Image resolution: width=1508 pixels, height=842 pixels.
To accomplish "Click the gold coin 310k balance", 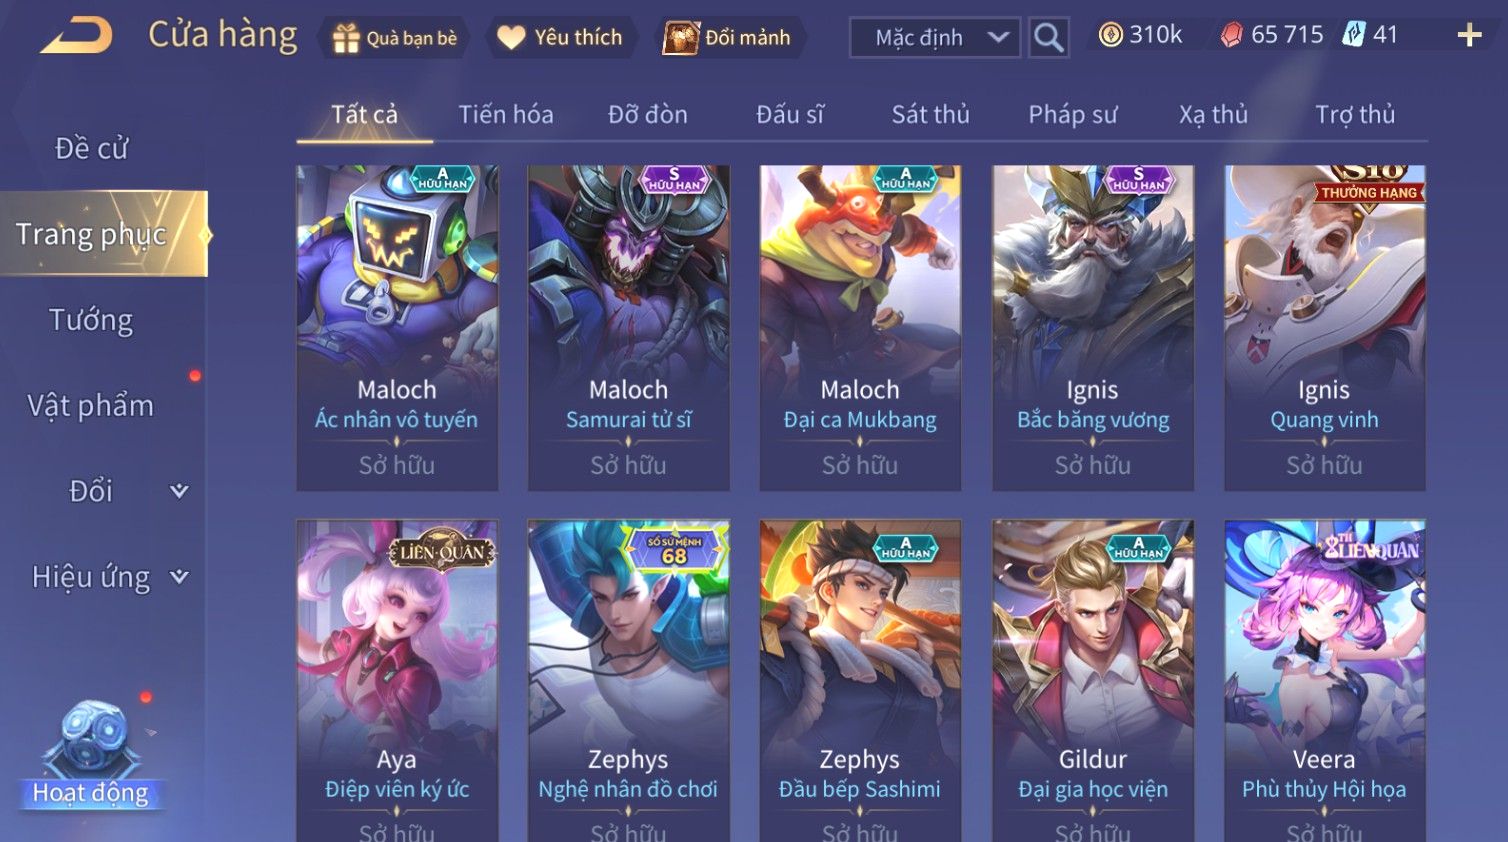I will pos(1140,35).
